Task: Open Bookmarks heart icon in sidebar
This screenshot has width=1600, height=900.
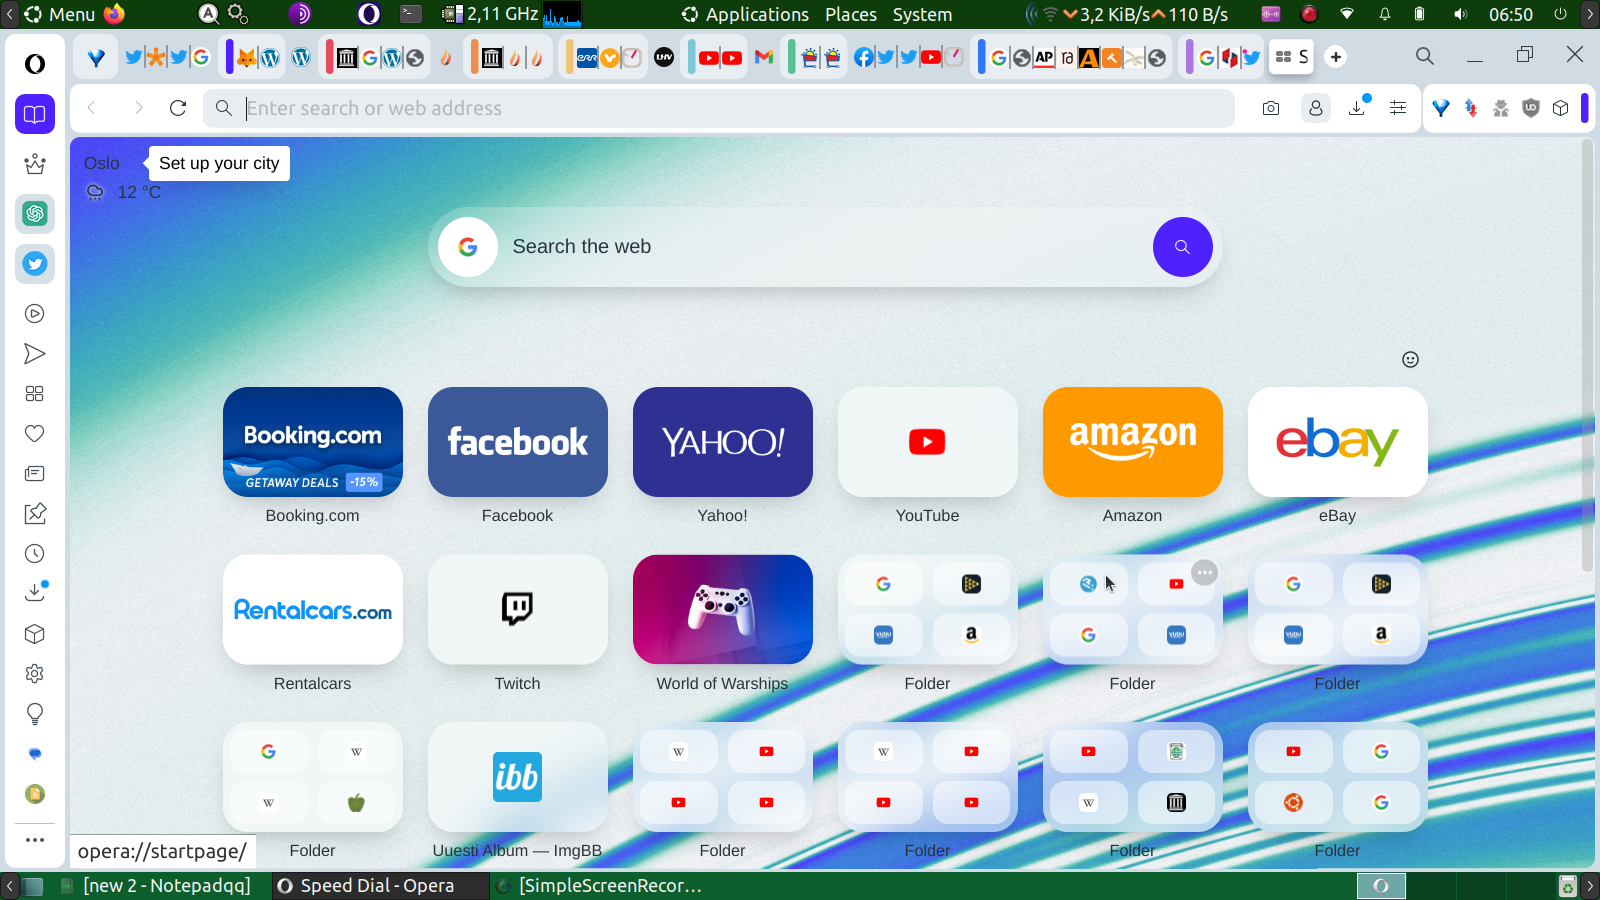Action: pyautogui.click(x=35, y=434)
